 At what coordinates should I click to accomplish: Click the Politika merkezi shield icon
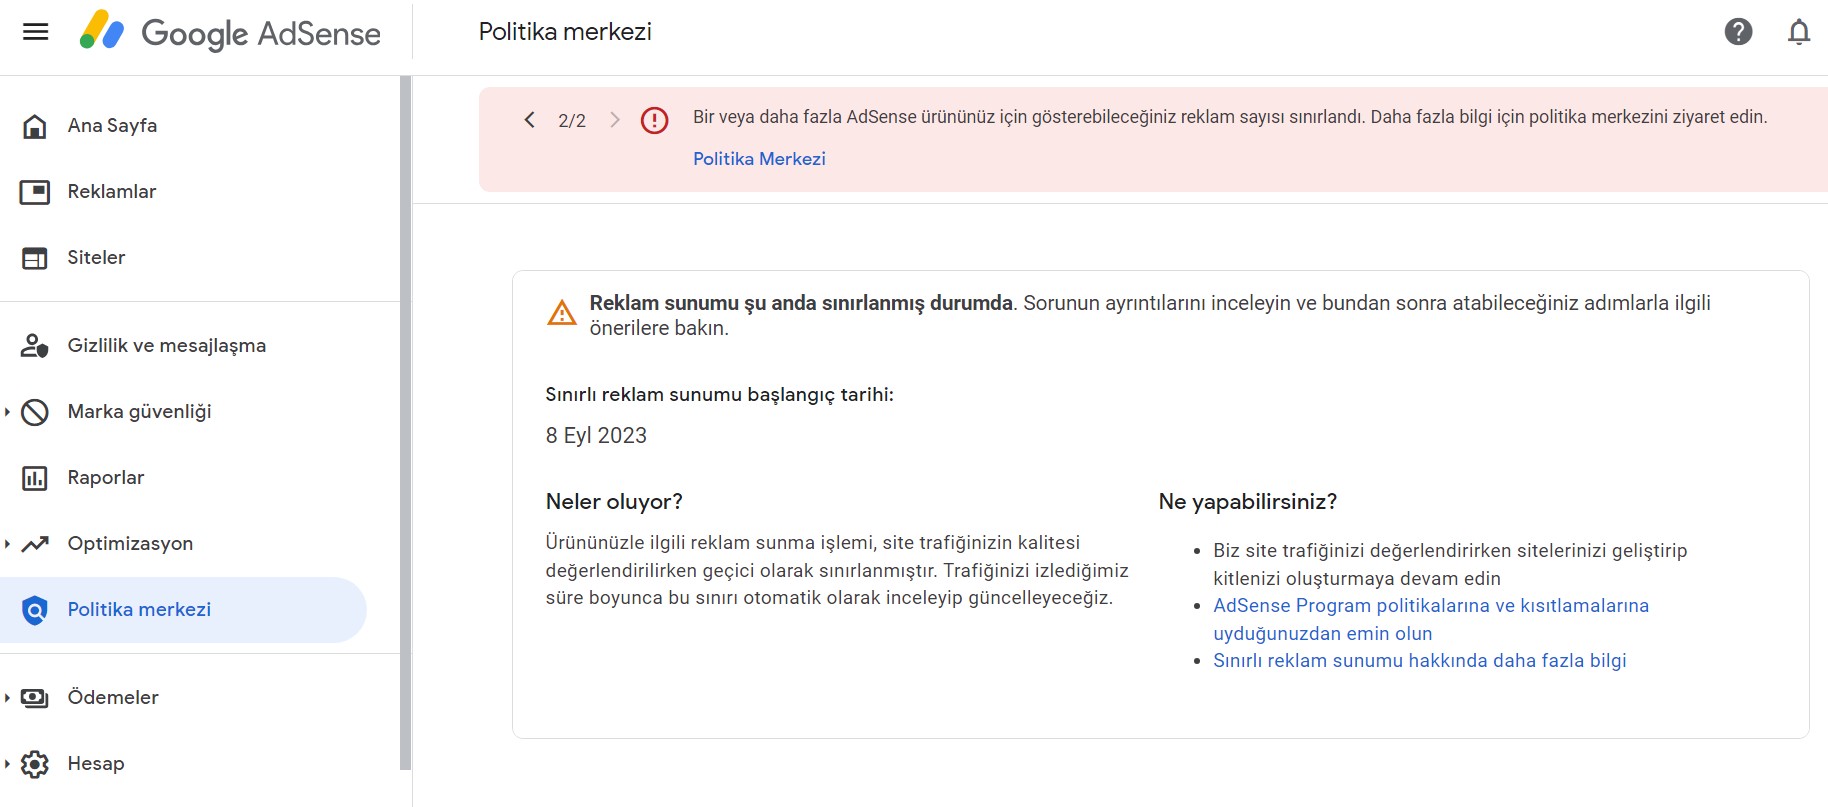click(35, 610)
